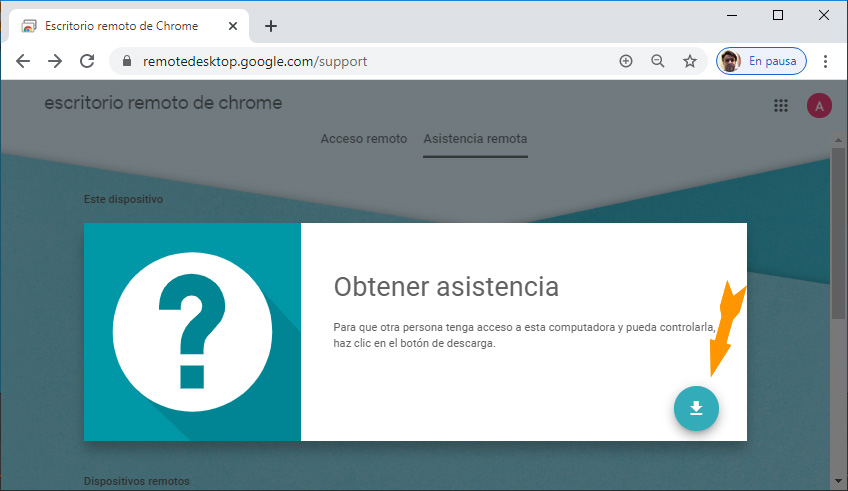Screen dimensions: 848x491
Task: Click the teal download button
Action: click(x=696, y=408)
